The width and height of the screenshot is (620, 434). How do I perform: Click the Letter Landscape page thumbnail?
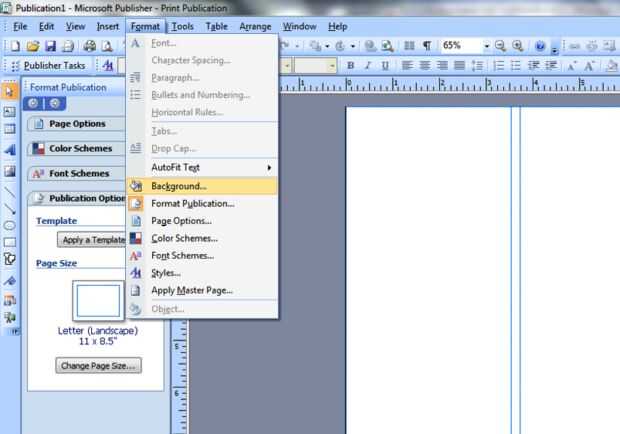pos(98,301)
